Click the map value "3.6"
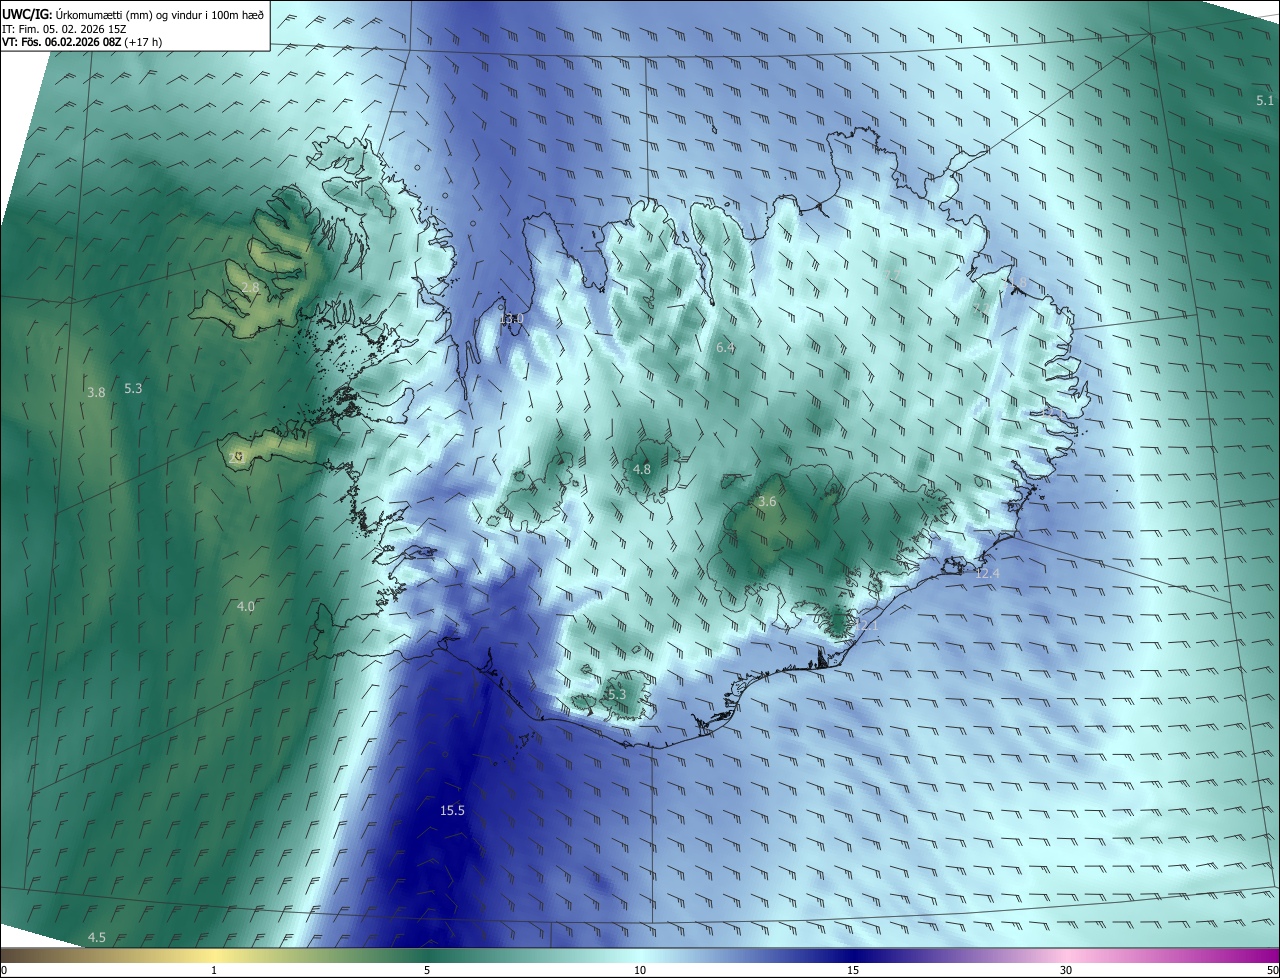The width and height of the screenshot is (1280, 978). [x=767, y=501]
